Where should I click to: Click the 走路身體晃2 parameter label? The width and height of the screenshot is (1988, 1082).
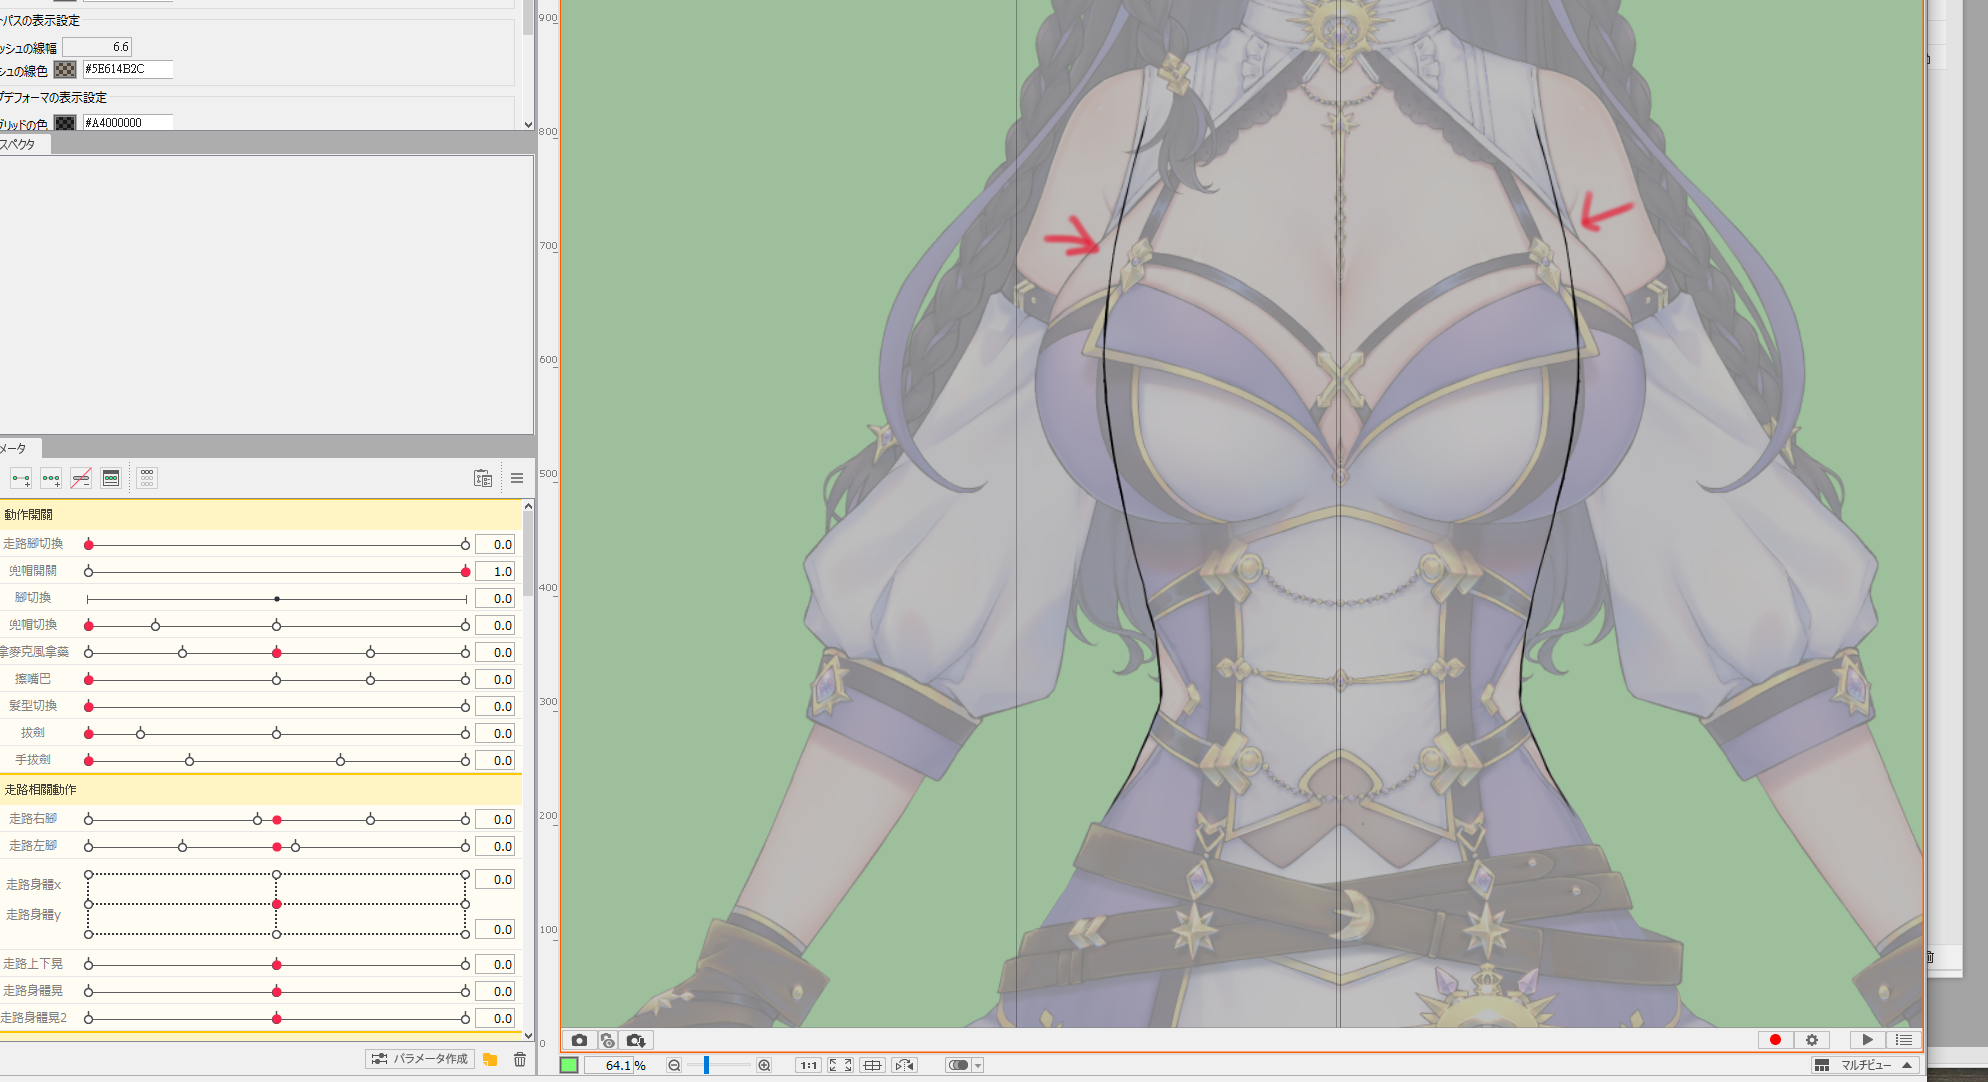click(x=34, y=1018)
